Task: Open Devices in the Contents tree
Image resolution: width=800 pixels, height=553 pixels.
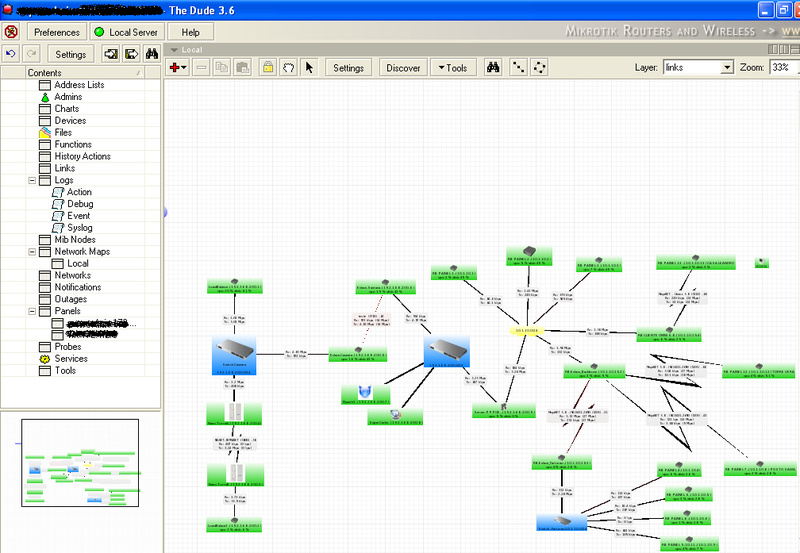Action: pos(70,120)
